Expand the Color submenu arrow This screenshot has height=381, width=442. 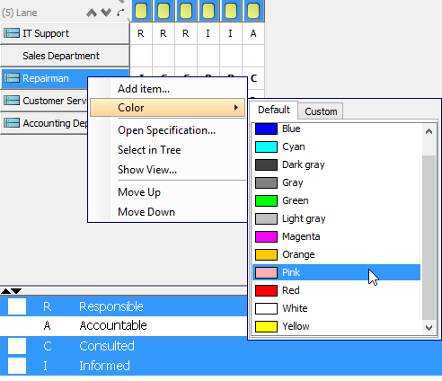click(236, 107)
